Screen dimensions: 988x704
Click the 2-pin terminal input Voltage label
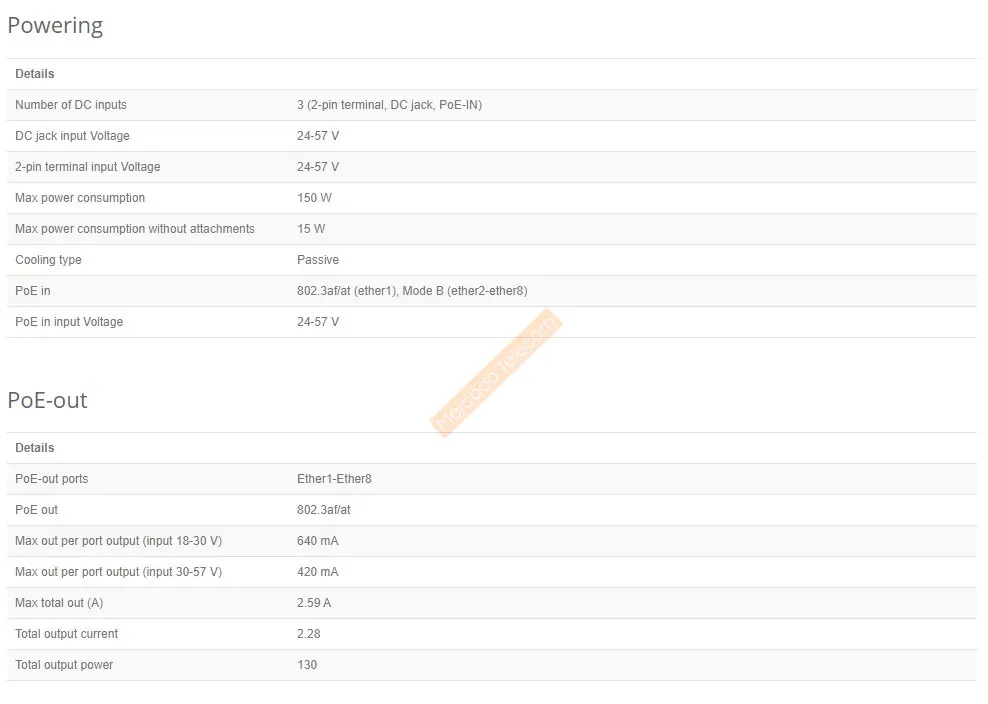87,167
